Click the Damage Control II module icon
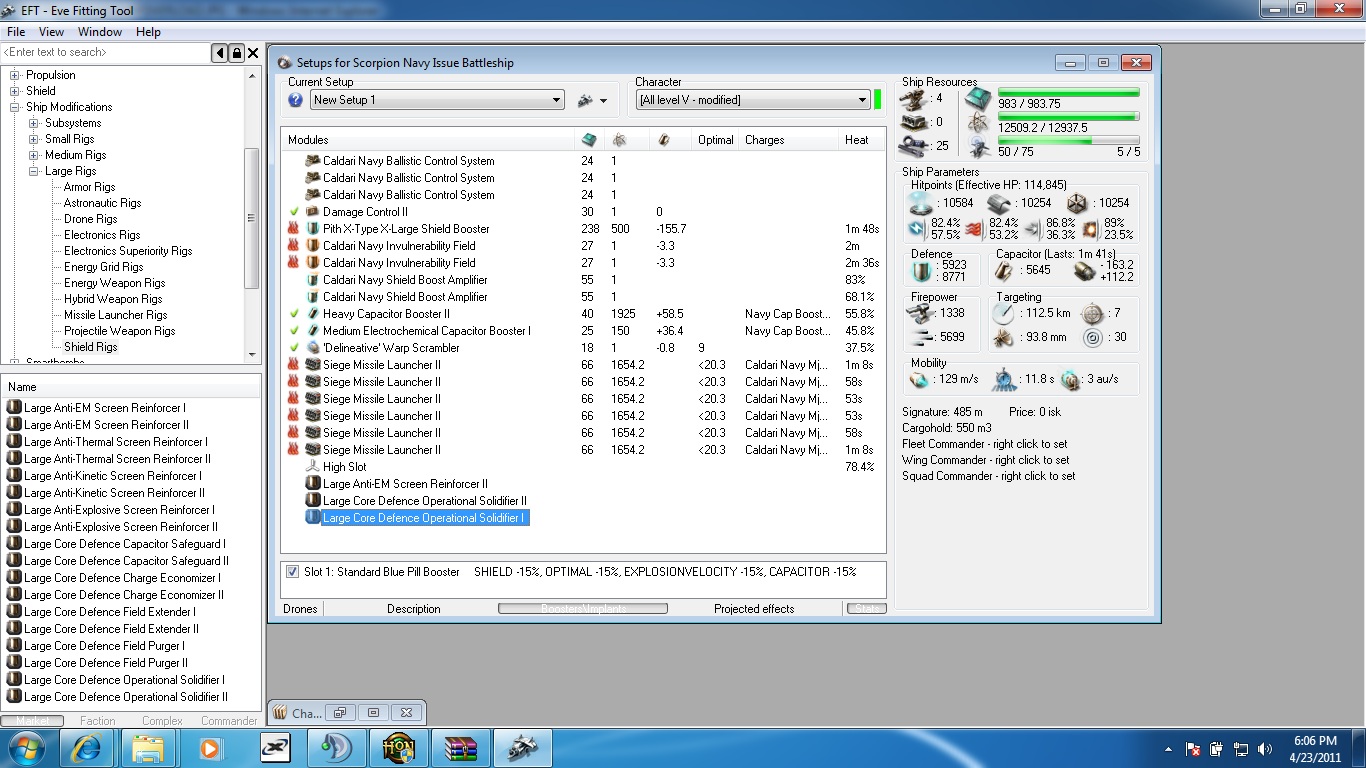 pyautogui.click(x=312, y=212)
